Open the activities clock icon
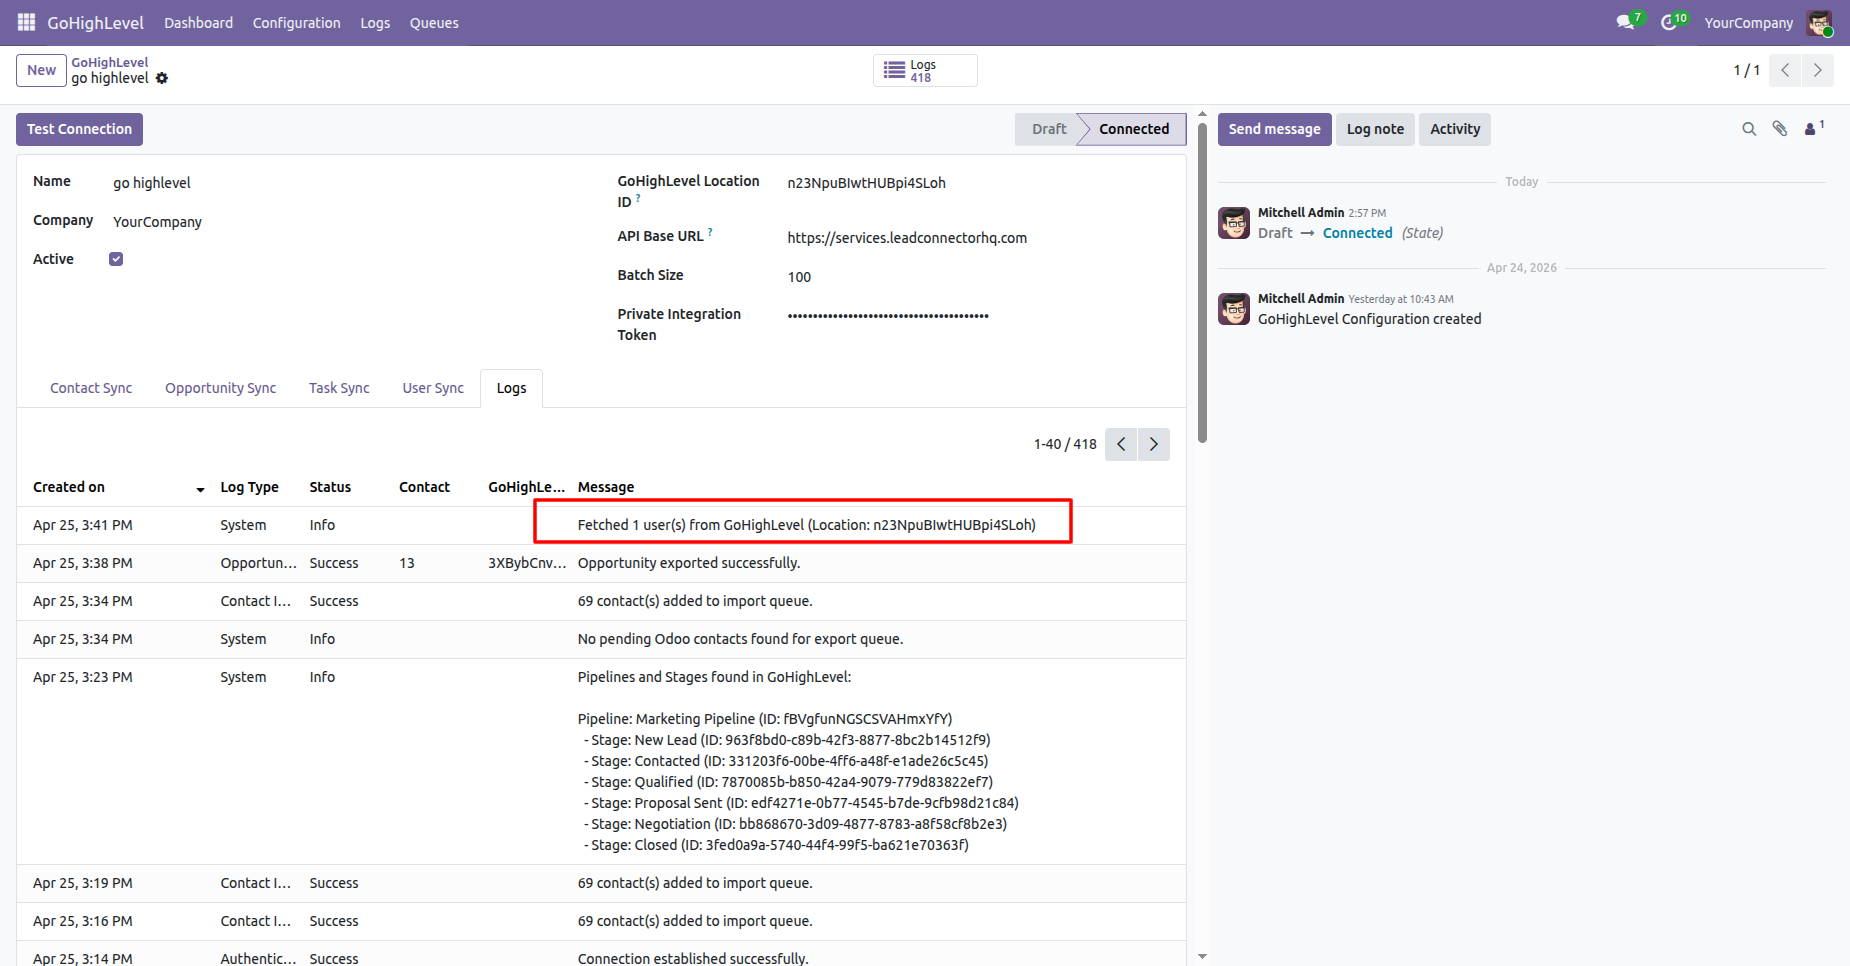Viewport: 1850px width, 966px height. click(x=1669, y=22)
